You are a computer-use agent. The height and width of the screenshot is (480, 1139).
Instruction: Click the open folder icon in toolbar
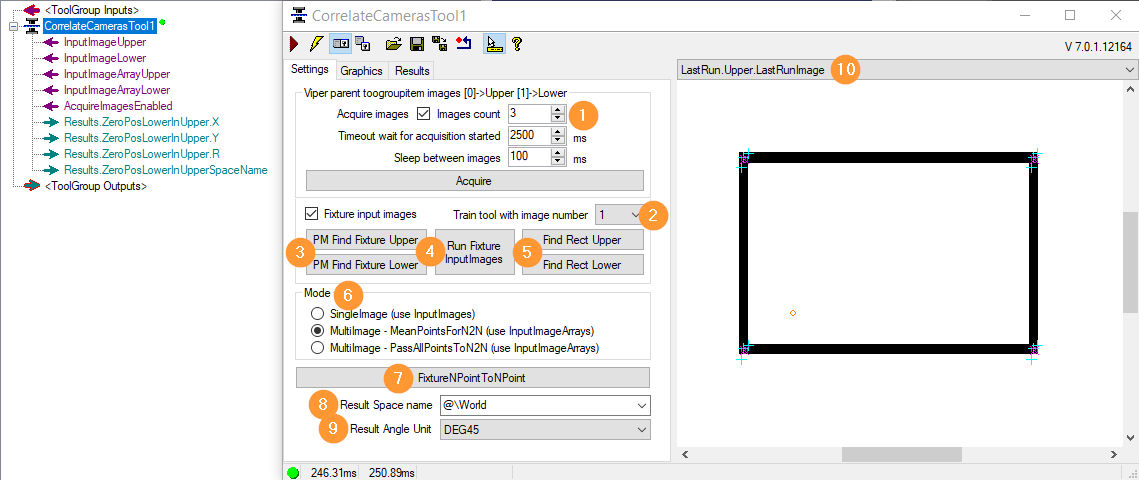pyautogui.click(x=393, y=44)
